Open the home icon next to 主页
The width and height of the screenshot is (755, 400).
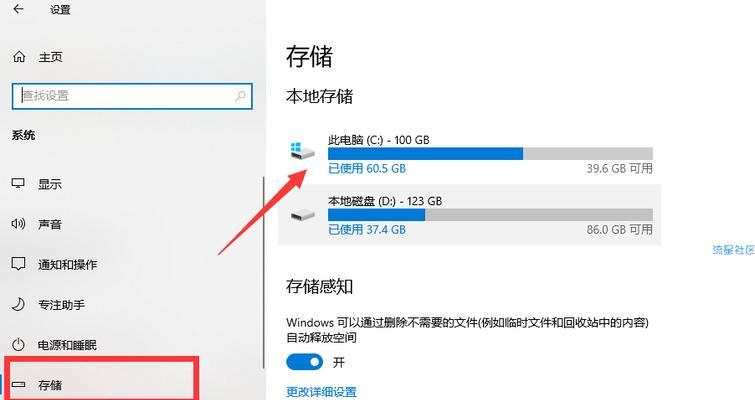[19, 57]
